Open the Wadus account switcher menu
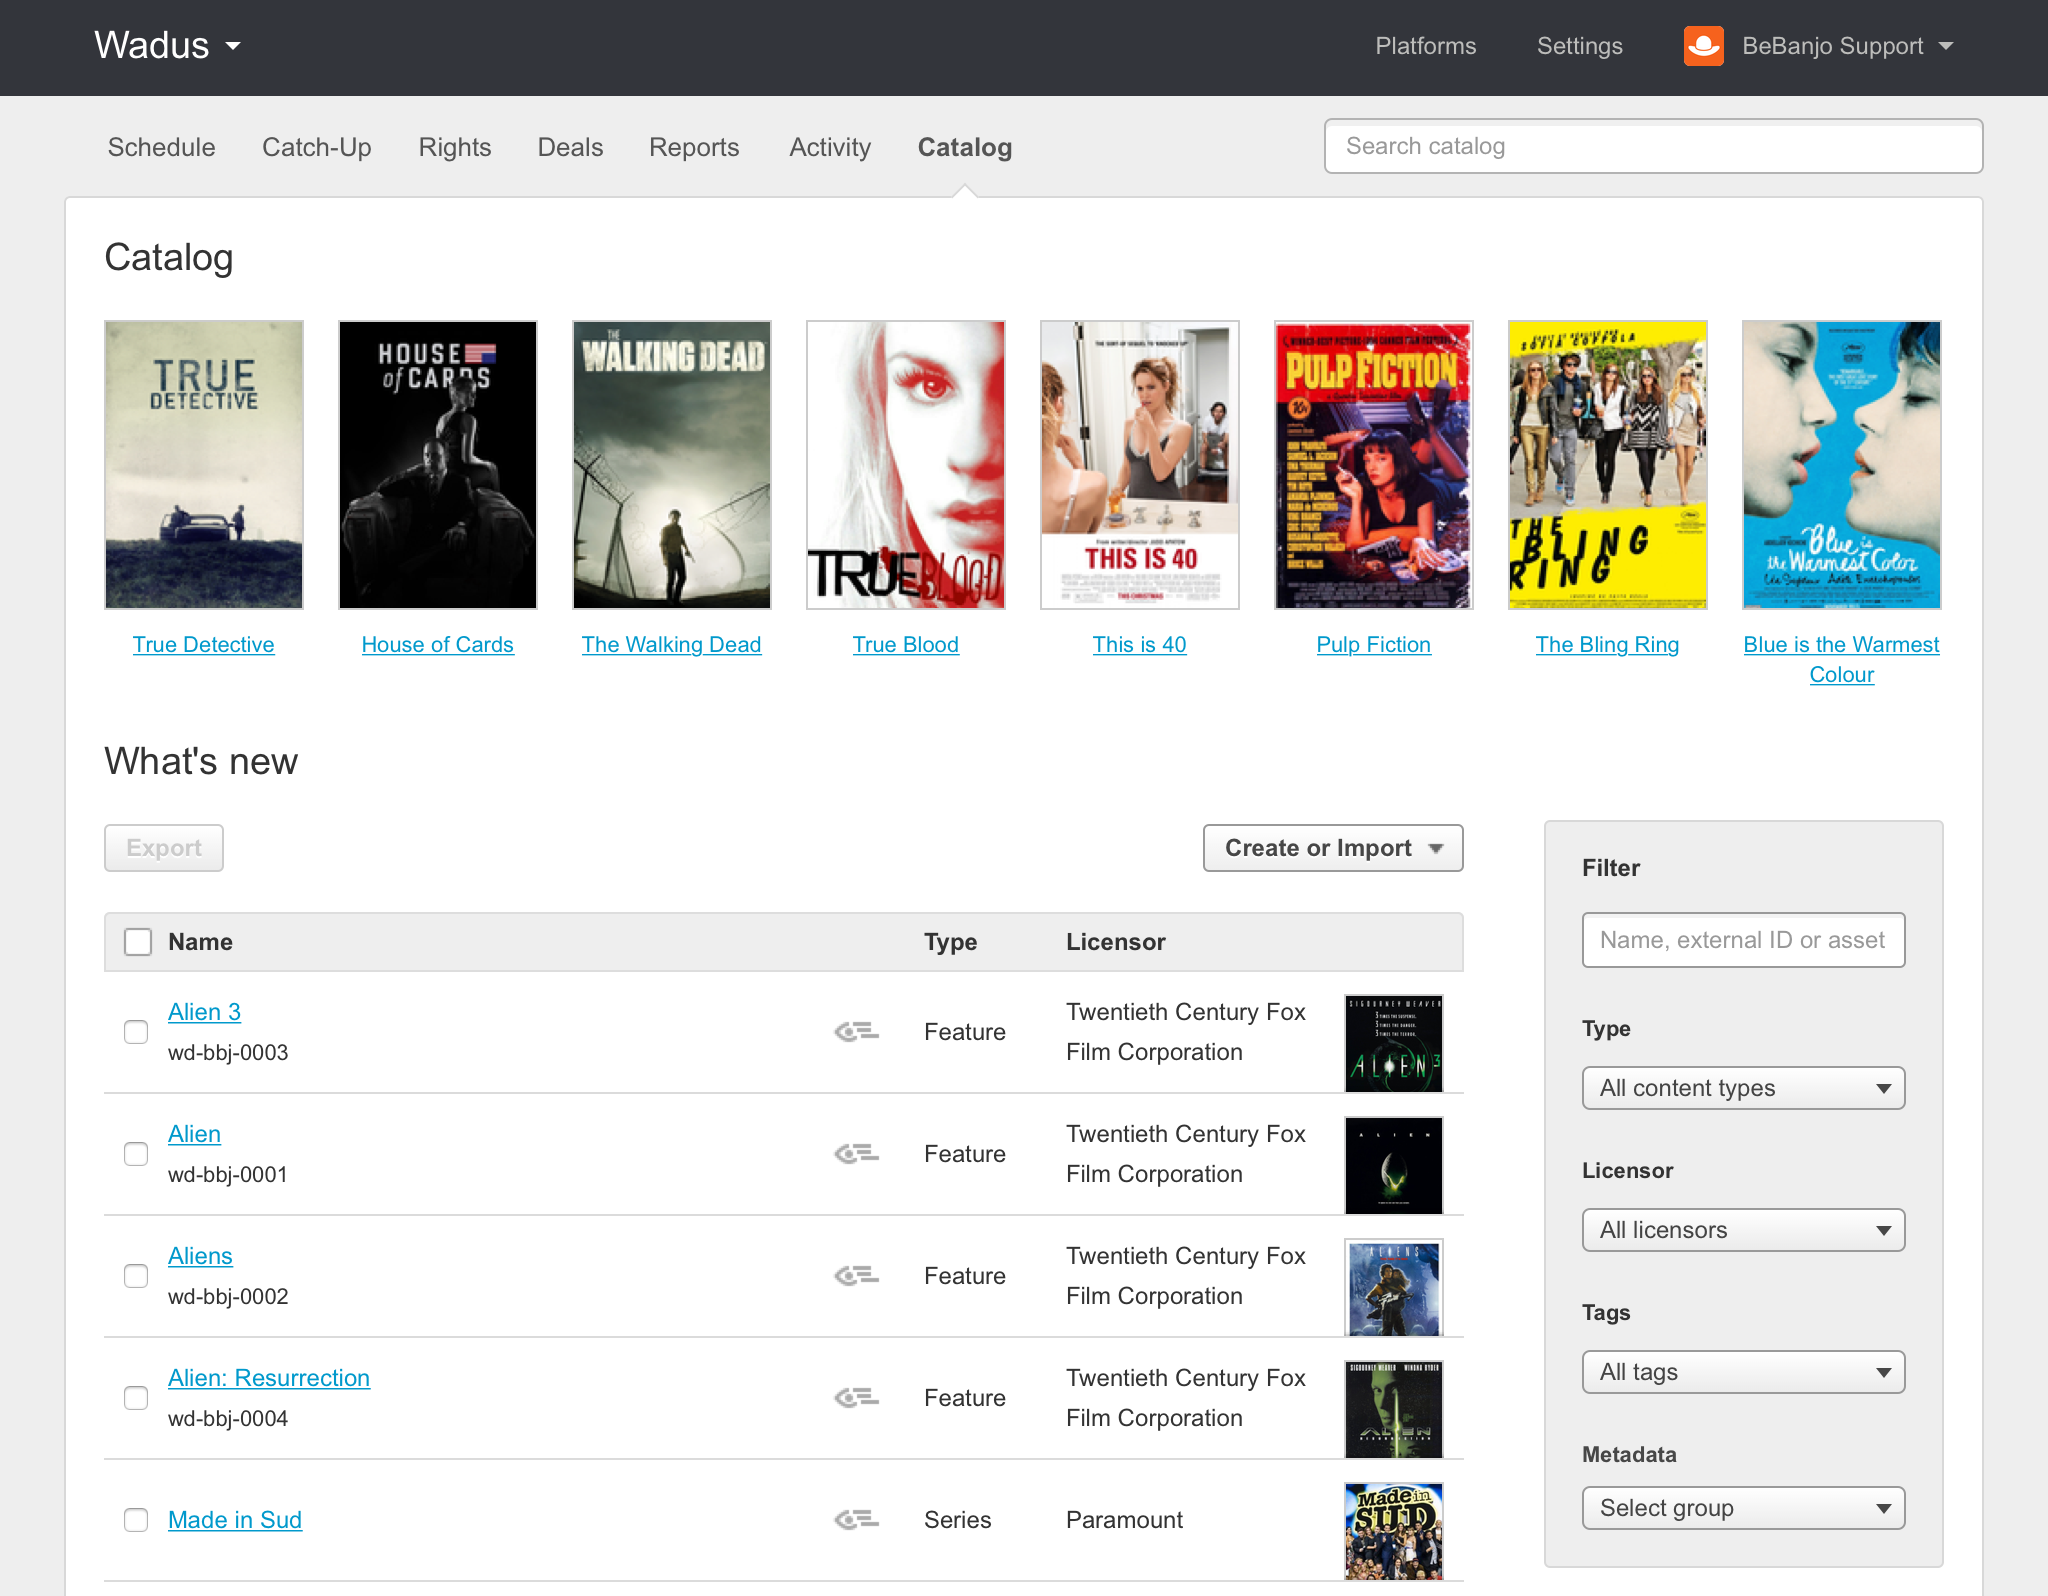 pyautogui.click(x=167, y=46)
